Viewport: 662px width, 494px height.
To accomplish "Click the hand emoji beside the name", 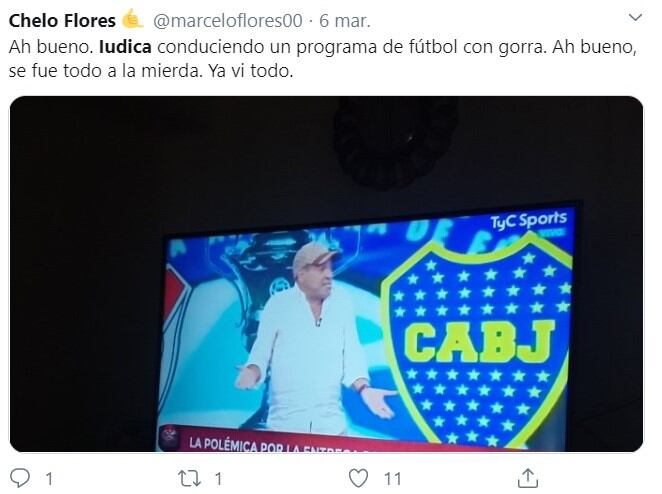I will [x=133, y=19].
